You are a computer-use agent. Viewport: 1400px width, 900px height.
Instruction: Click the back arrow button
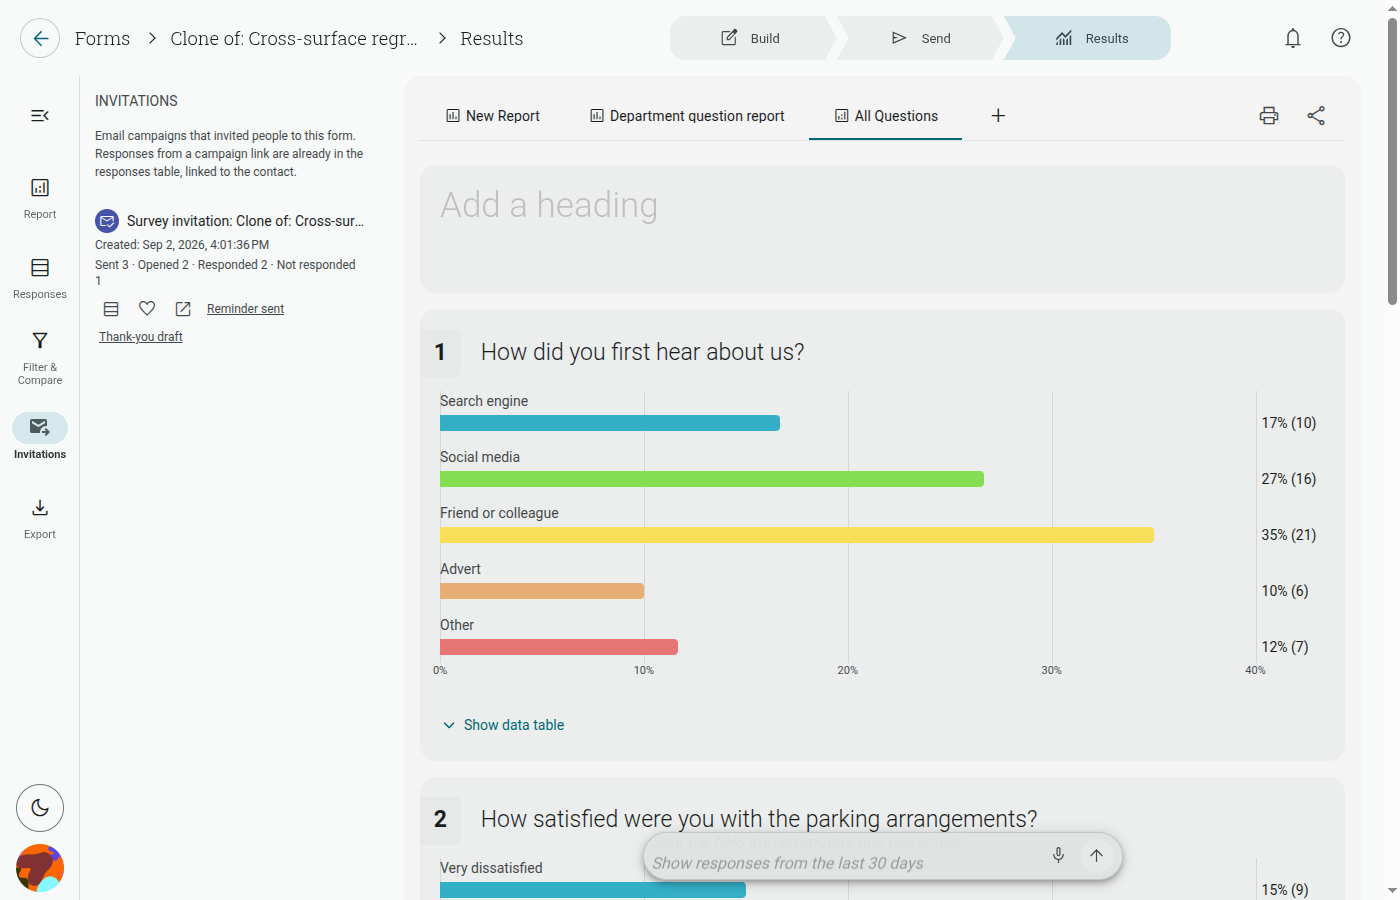40,38
